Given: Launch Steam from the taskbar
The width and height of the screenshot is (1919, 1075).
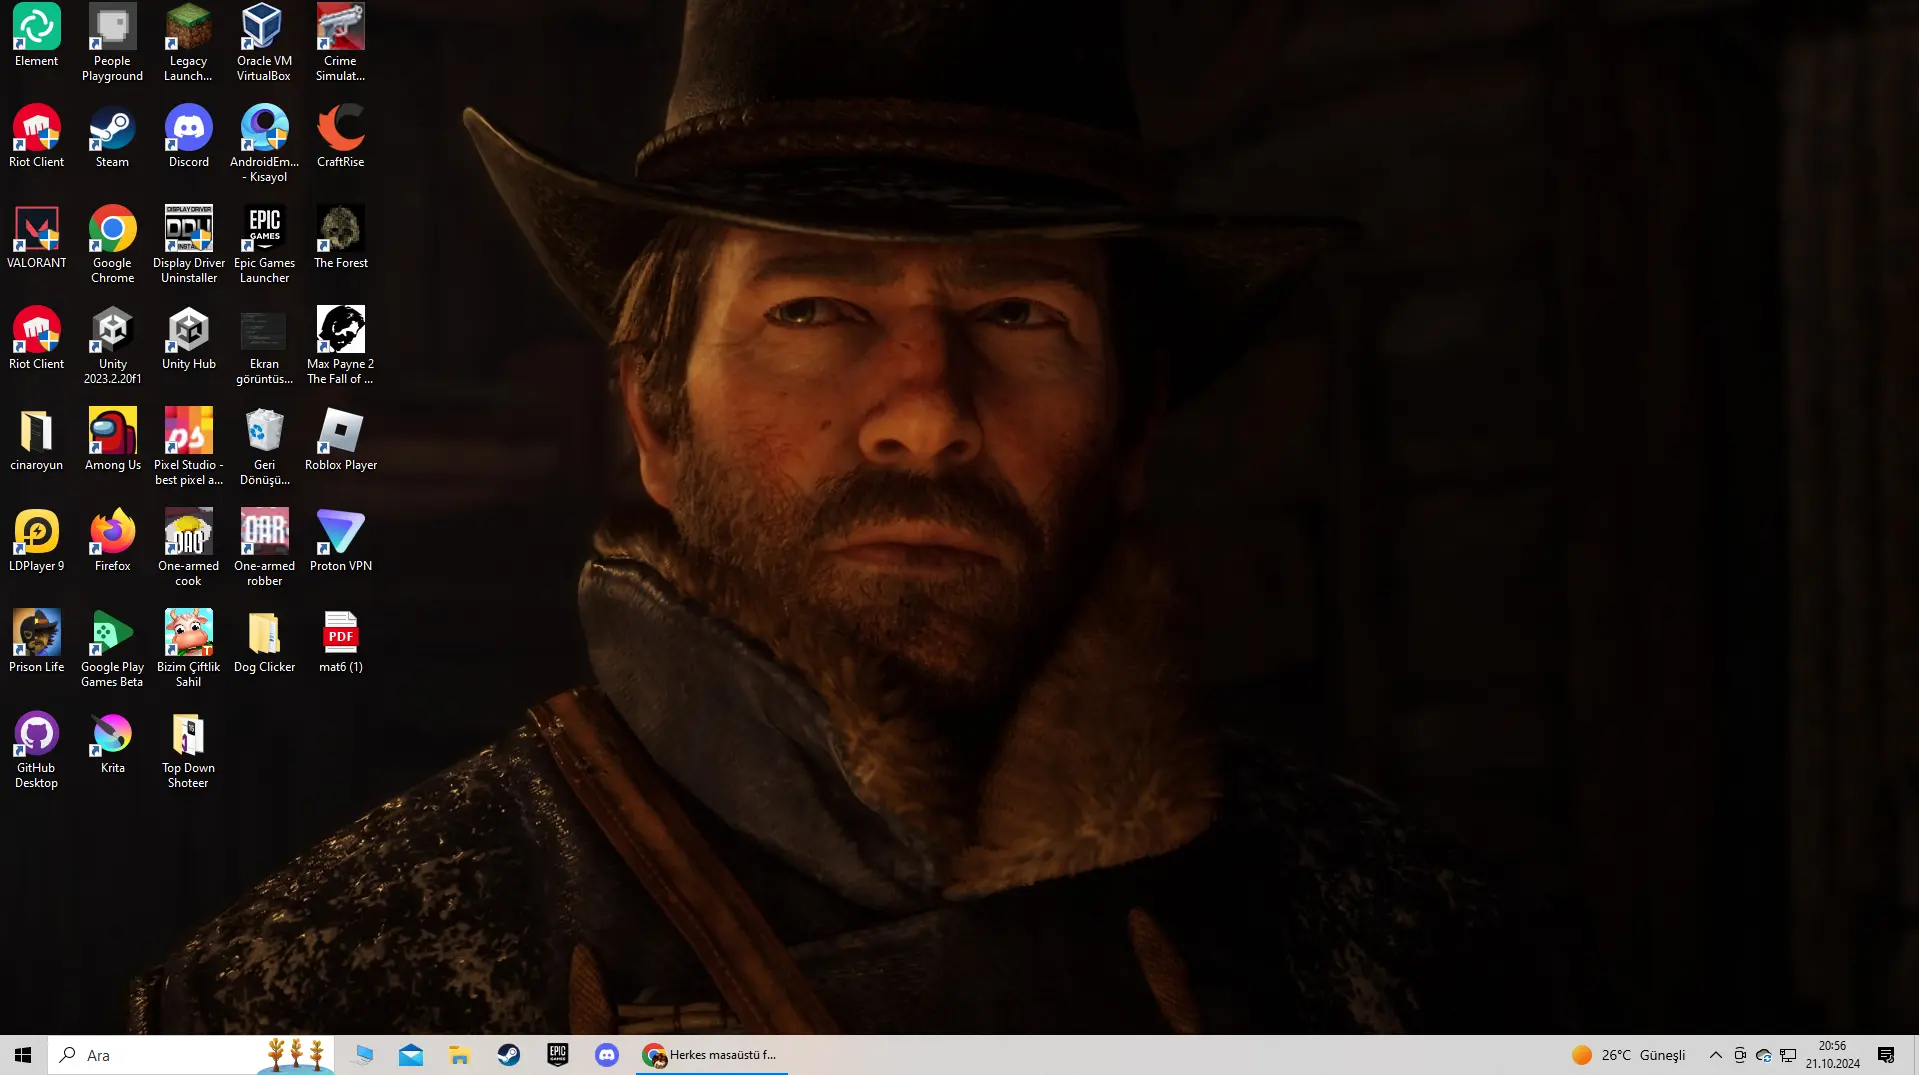Looking at the screenshot, I should coord(509,1055).
